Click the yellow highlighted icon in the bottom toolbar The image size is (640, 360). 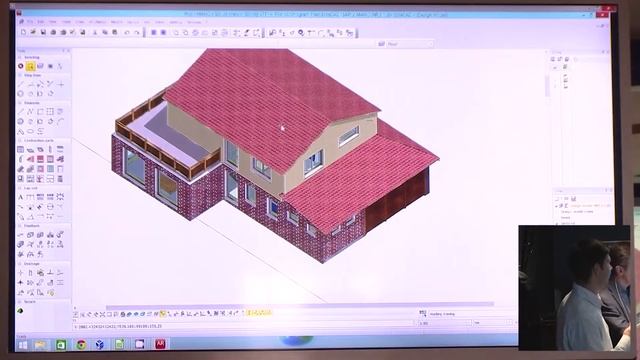point(163,313)
